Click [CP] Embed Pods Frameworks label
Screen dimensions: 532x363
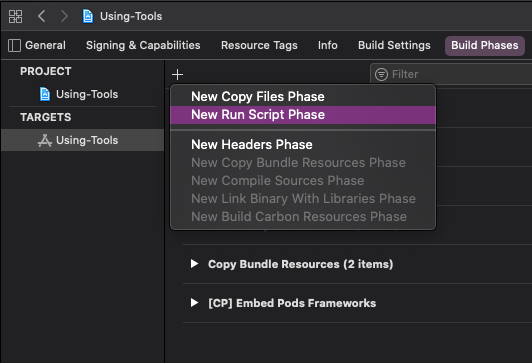(x=292, y=303)
